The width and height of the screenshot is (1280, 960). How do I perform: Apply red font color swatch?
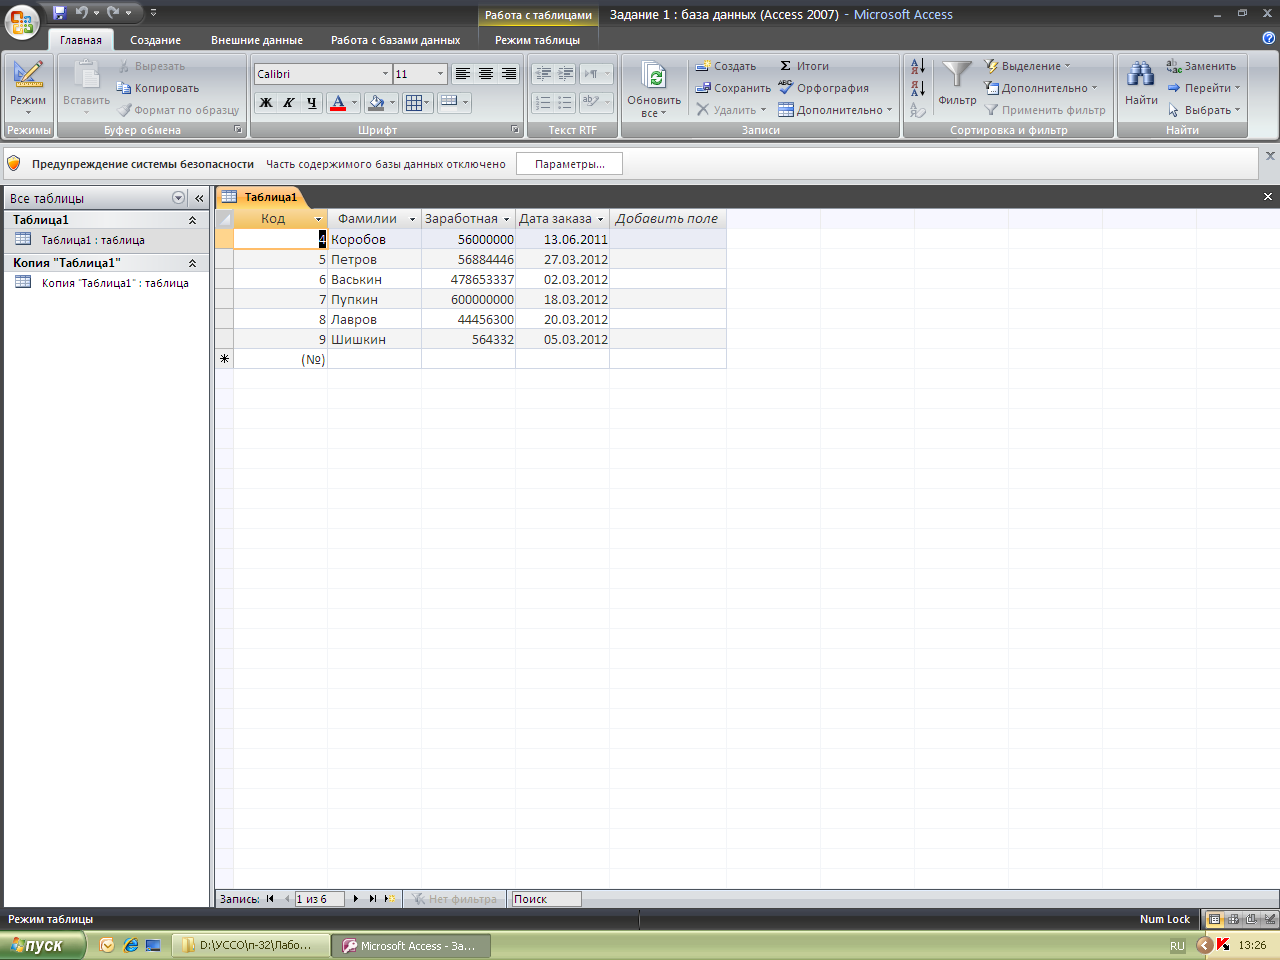click(338, 103)
